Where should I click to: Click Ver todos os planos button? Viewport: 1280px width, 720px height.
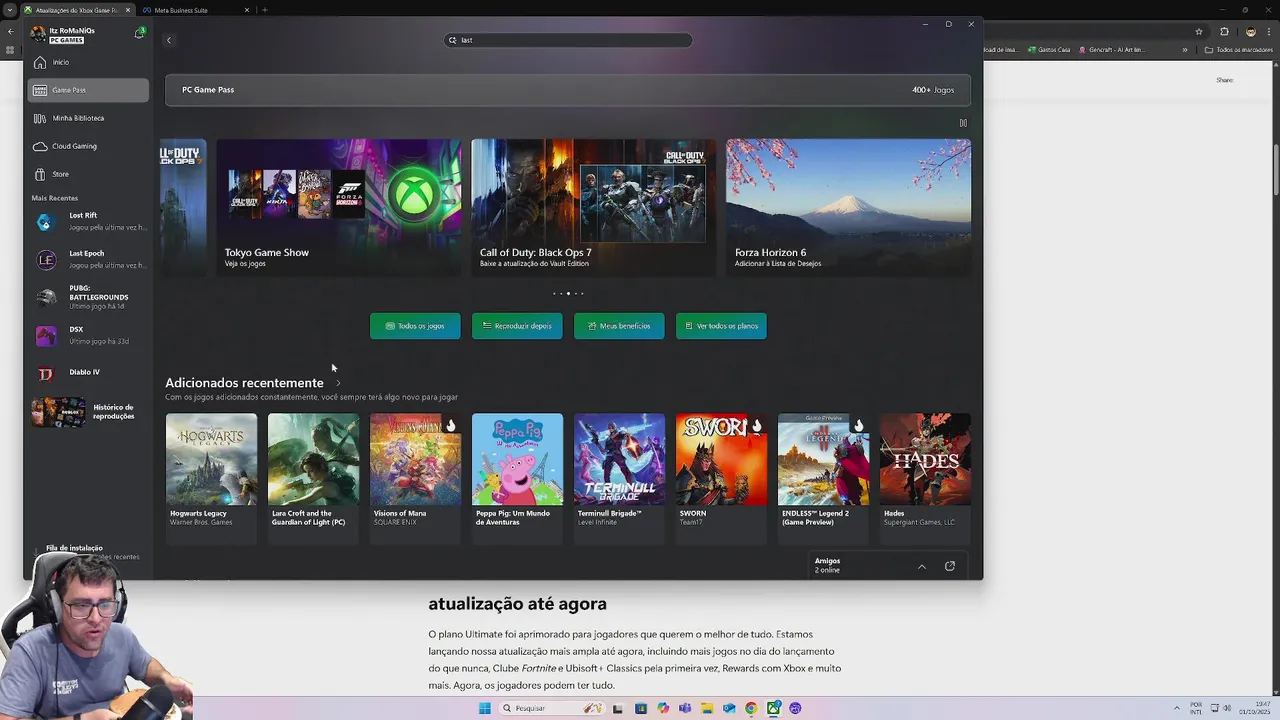(x=721, y=326)
